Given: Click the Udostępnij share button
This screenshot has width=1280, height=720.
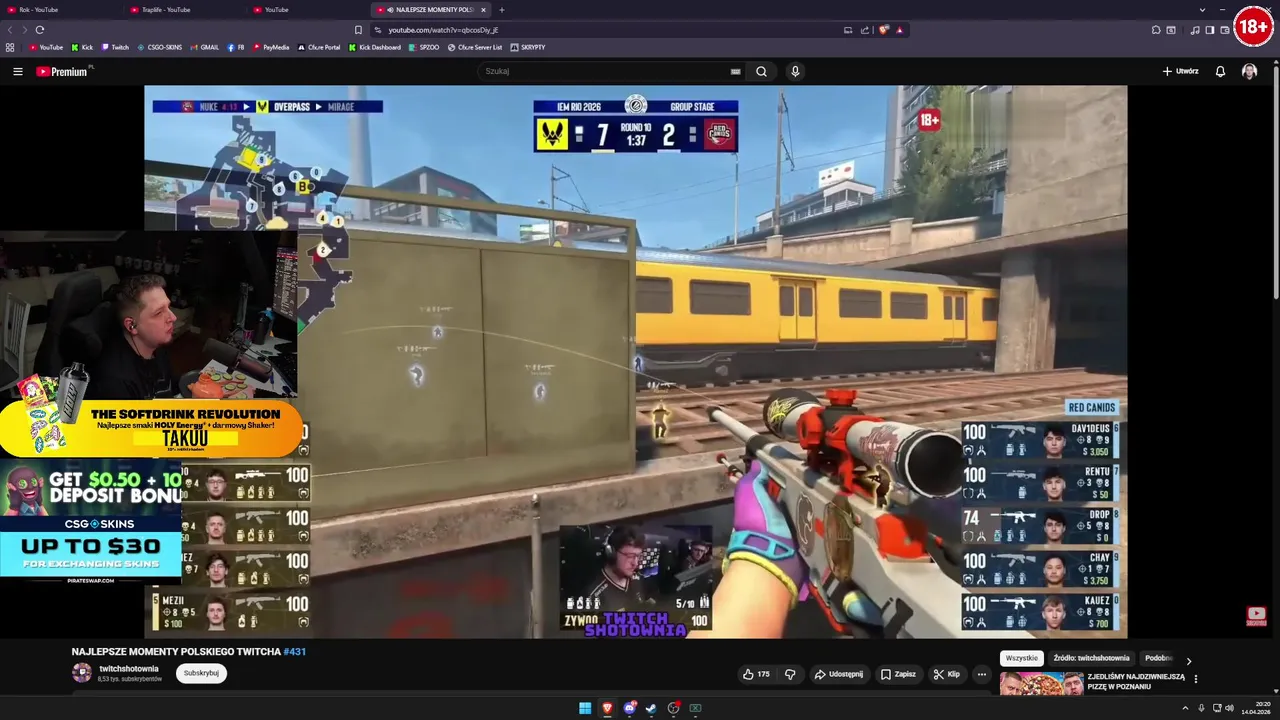Looking at the screenshot, I should pyautogui.click(x=838, y=674).
